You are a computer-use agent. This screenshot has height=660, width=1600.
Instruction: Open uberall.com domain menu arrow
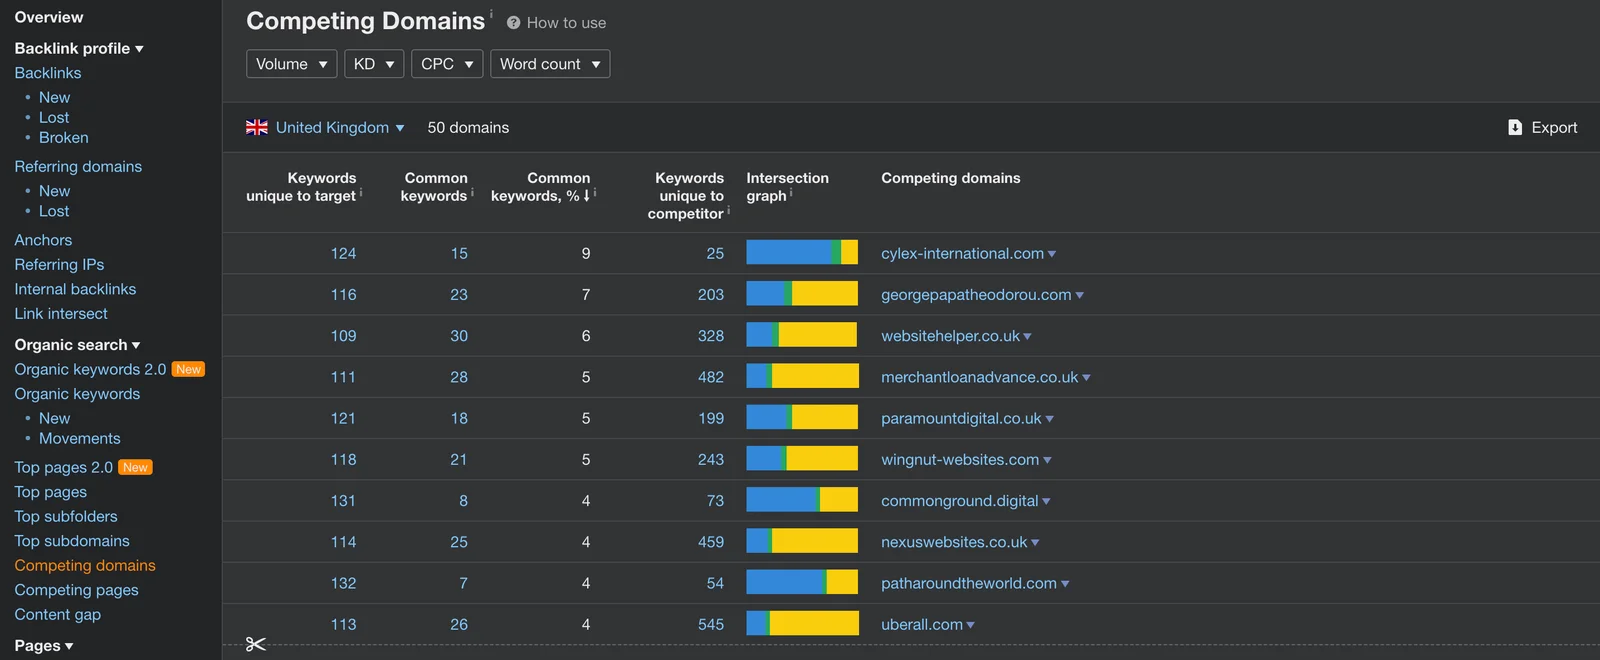click(x=971, y=626)
